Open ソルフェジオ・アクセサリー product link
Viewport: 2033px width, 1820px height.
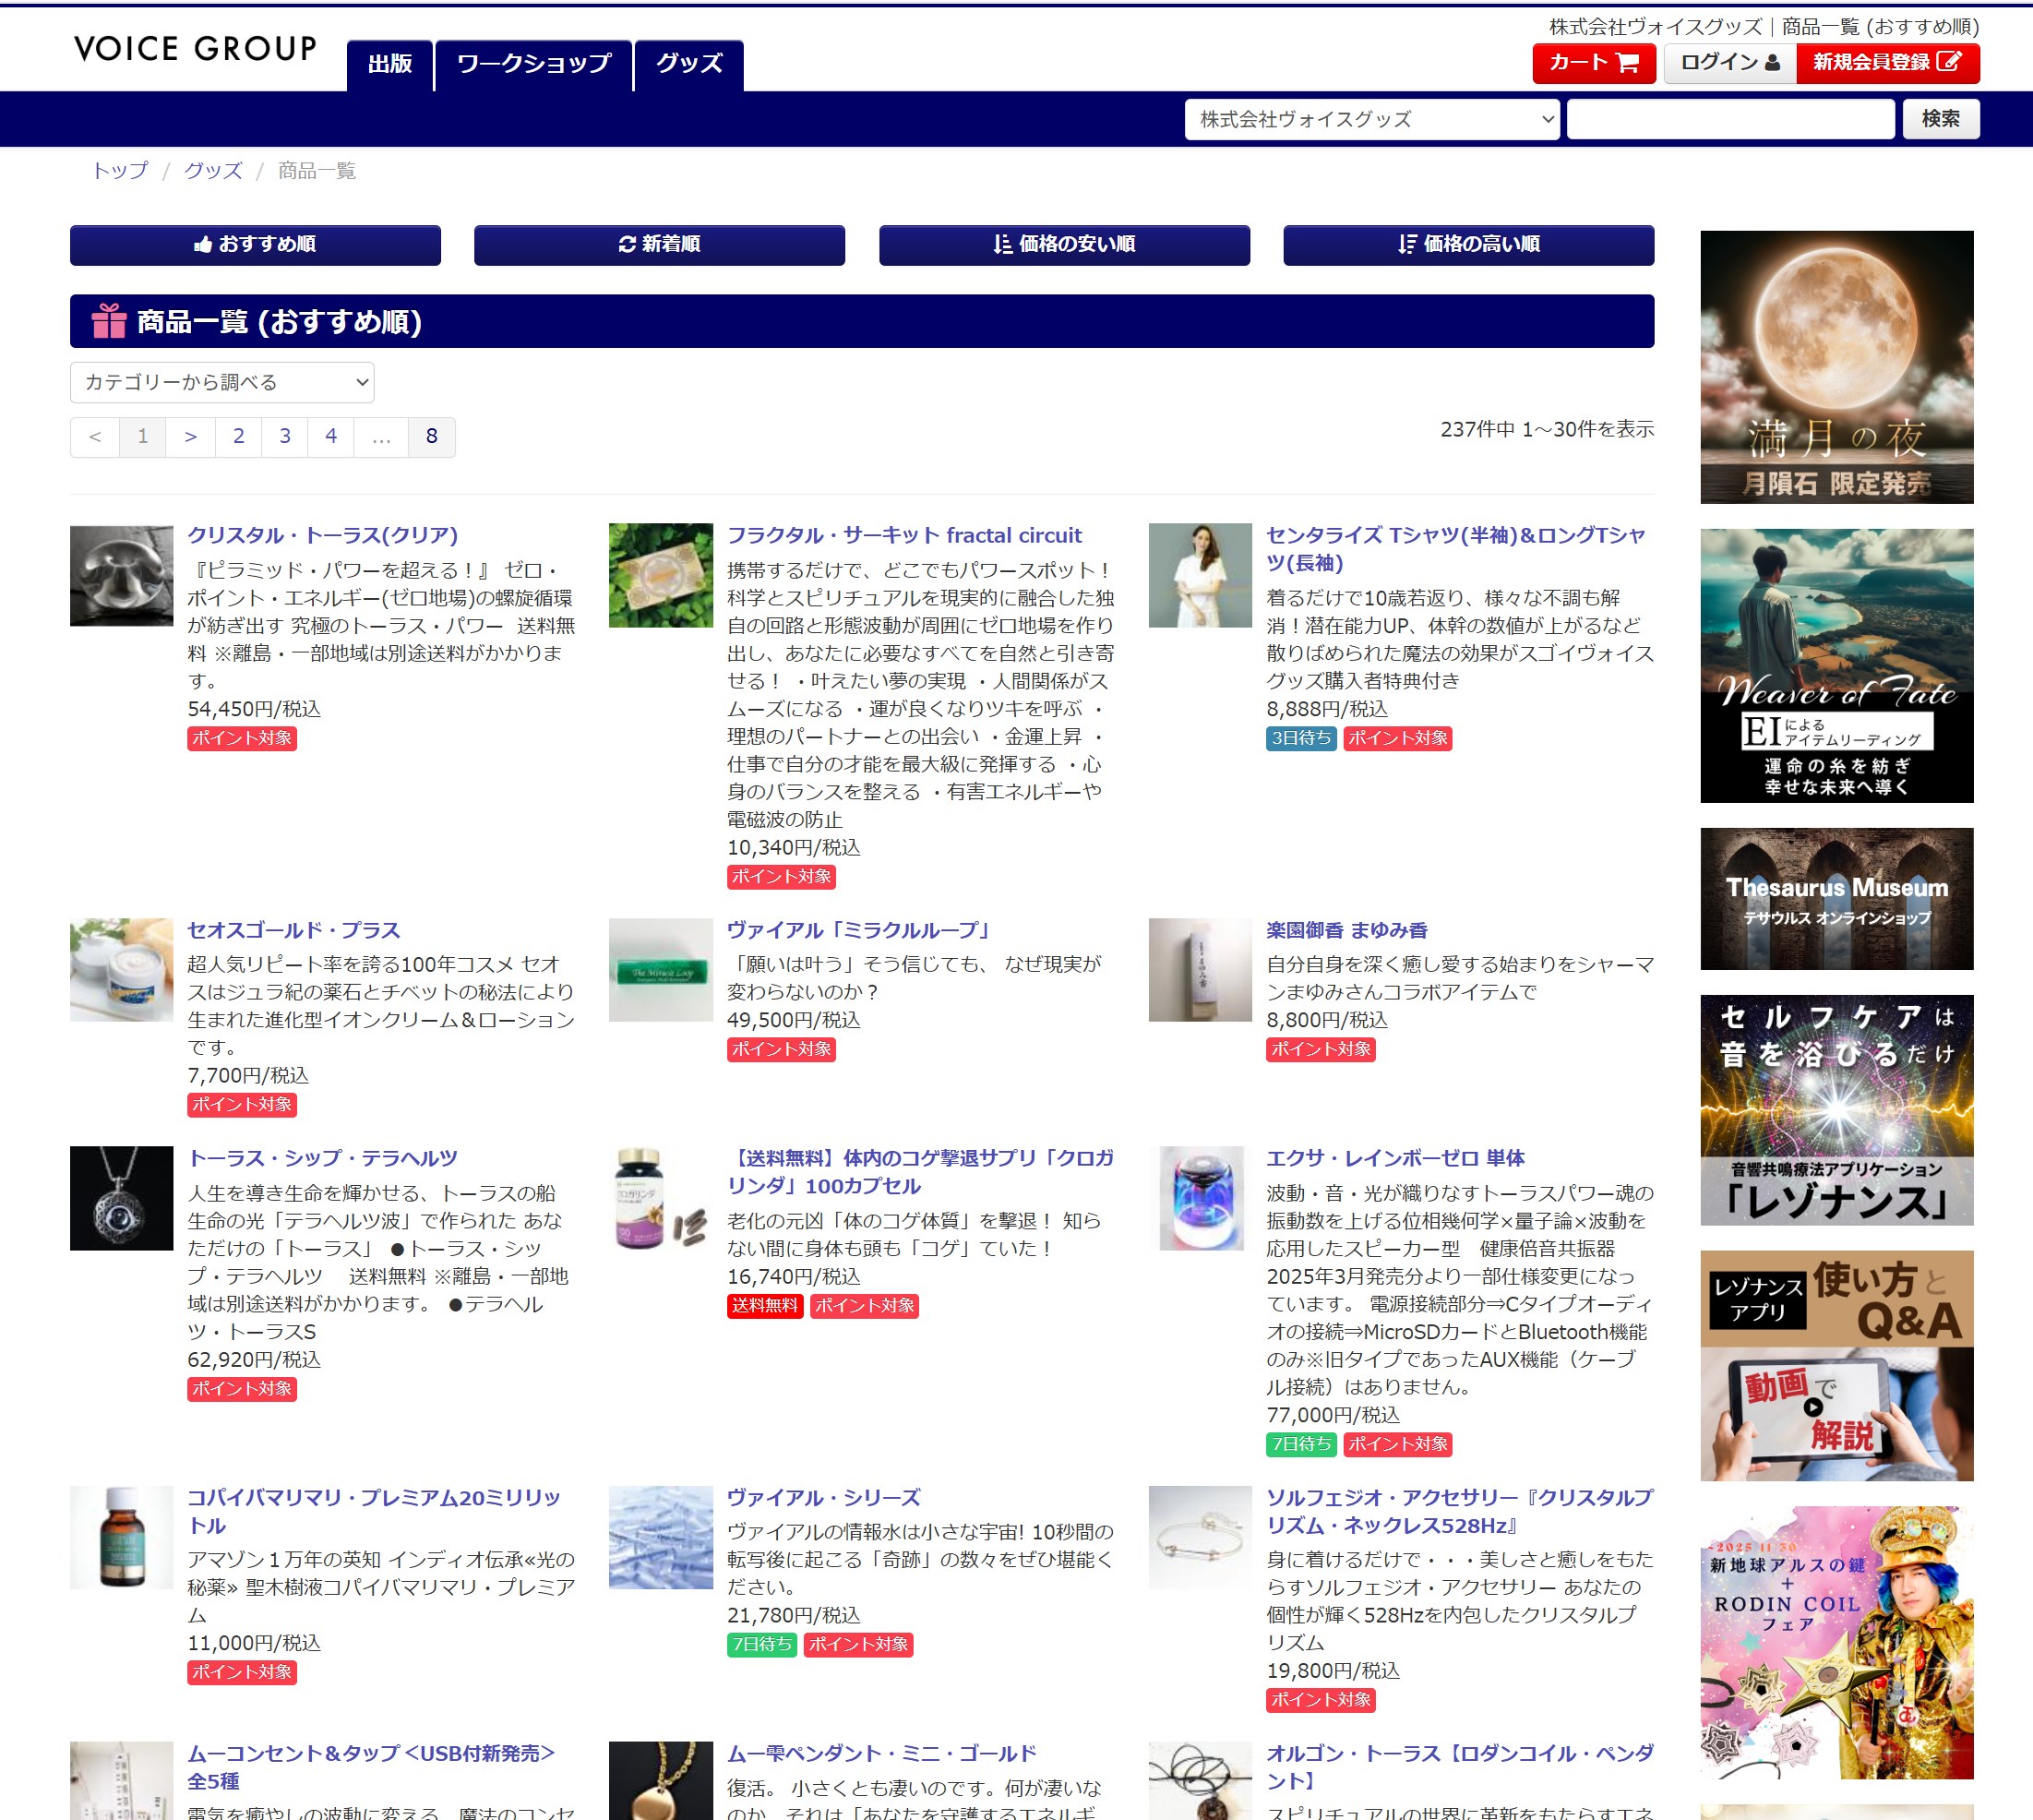click(x=1459, y=1511)
